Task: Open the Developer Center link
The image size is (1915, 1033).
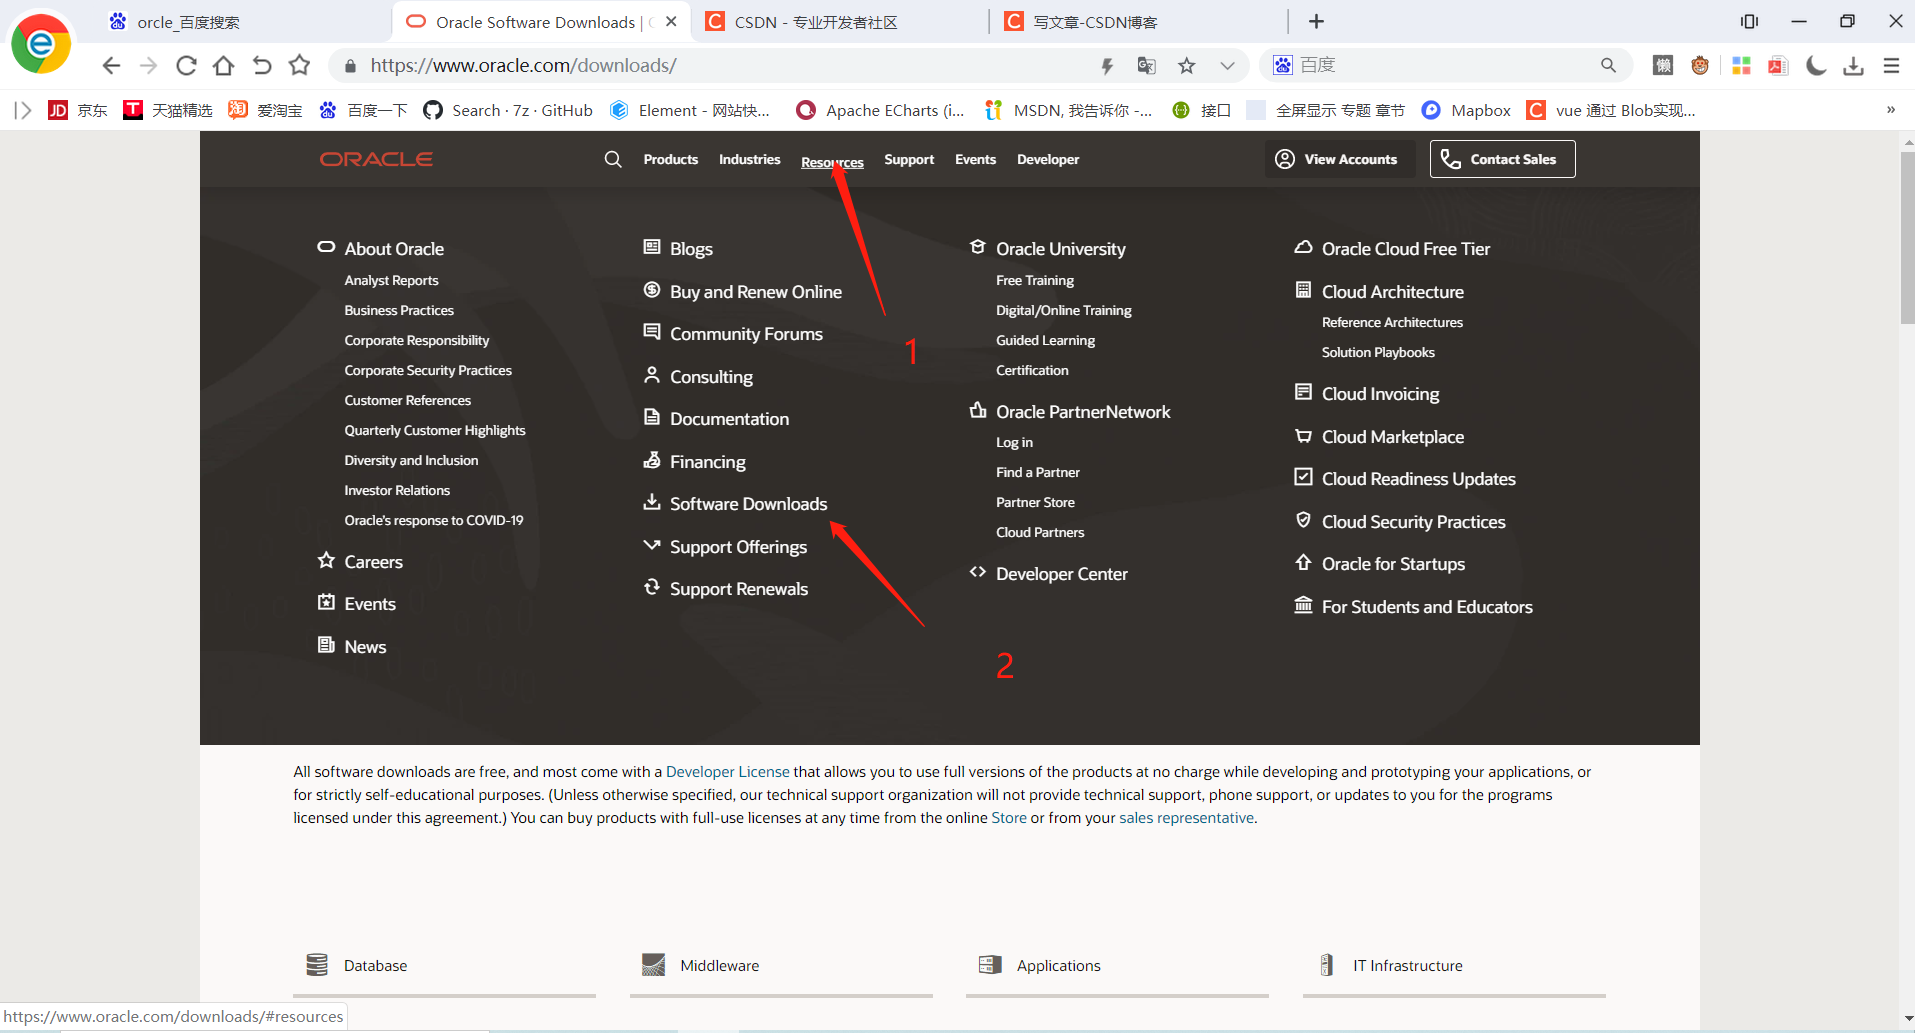Action: pyautogui.click(x=1061, y=574)
